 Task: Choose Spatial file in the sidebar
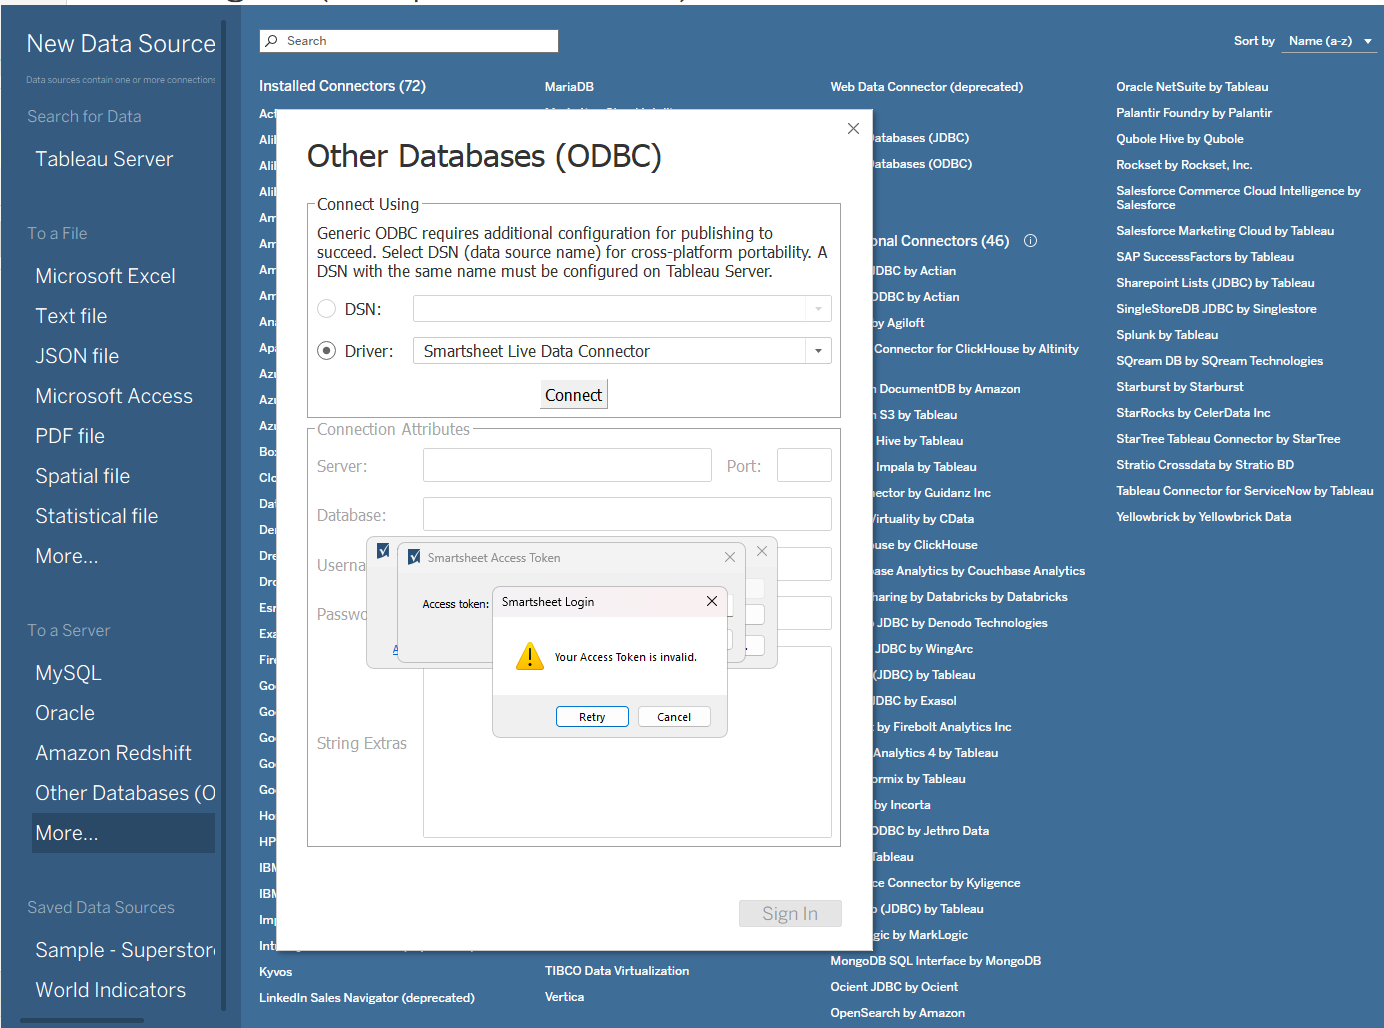pyautogui.click(x=83, y=476)
